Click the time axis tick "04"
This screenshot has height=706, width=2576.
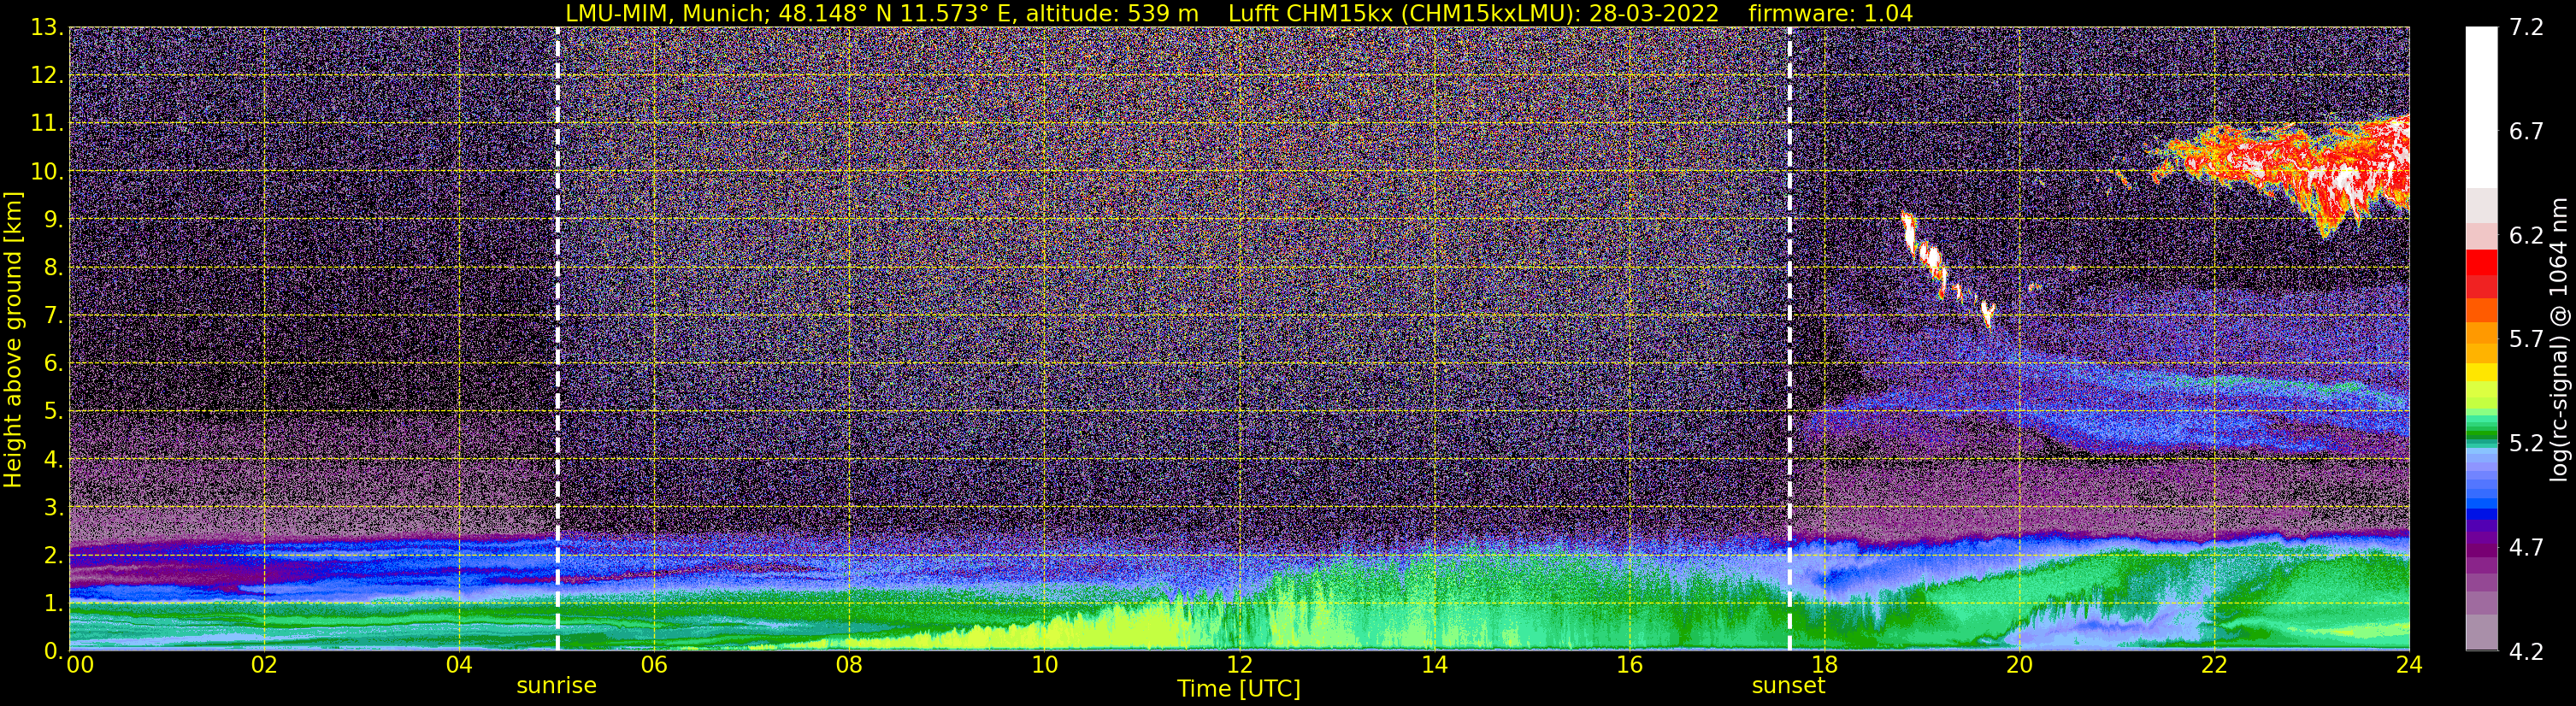(459, 665)
